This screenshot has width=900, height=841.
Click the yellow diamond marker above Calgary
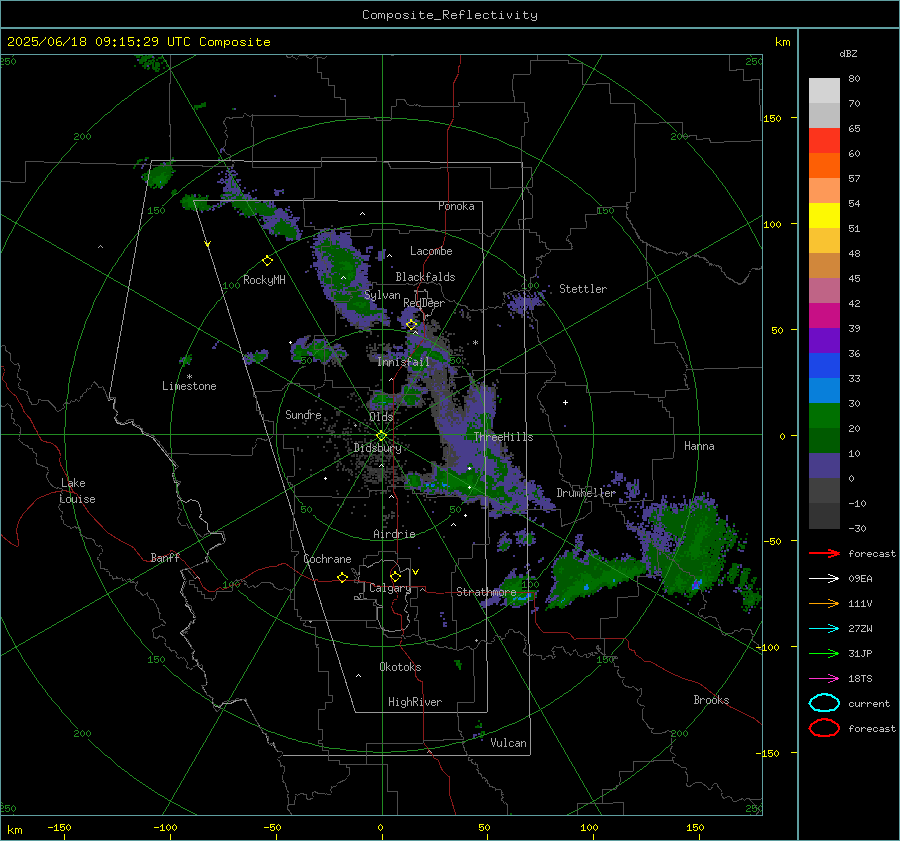point(395,576)
